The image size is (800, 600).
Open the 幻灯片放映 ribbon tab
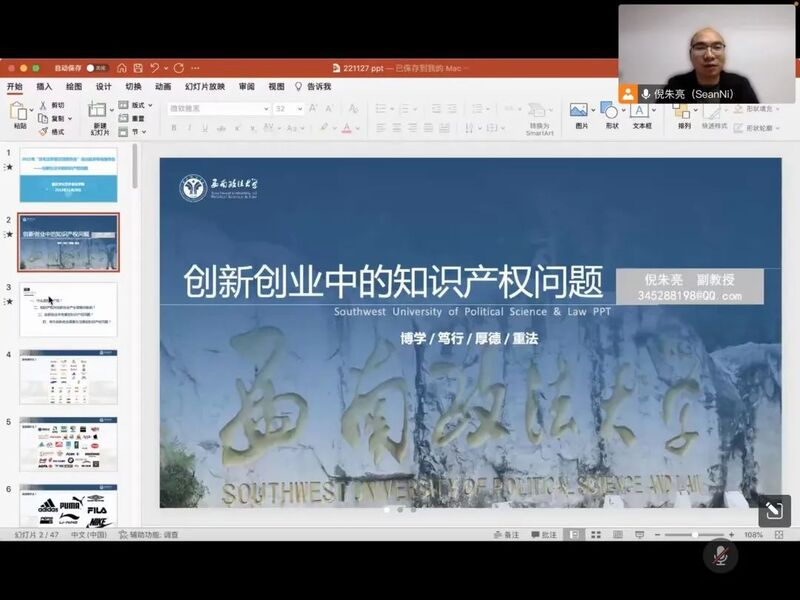[x=205, y=86]
